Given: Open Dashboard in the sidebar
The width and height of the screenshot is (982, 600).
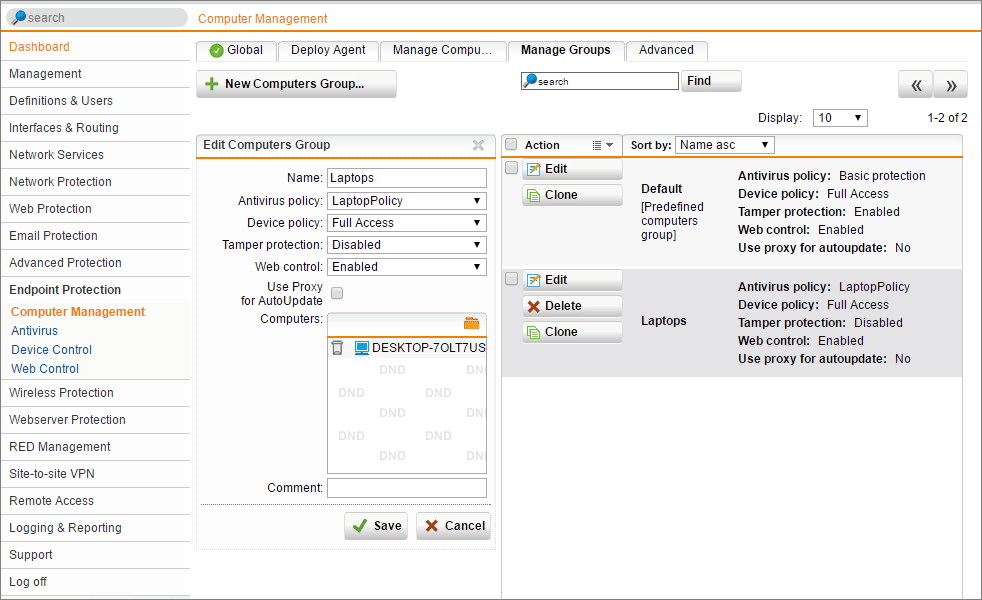Looking at the screenshot, I should point(39,47).
